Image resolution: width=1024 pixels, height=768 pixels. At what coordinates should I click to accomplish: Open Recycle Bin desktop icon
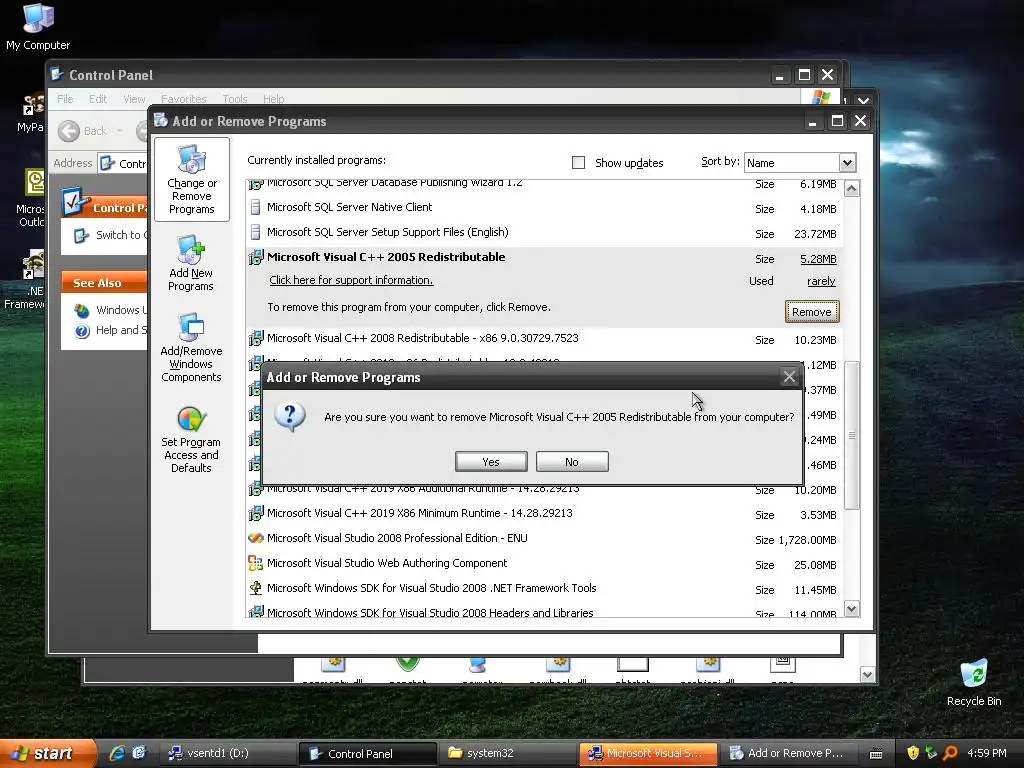coord(974,683)
